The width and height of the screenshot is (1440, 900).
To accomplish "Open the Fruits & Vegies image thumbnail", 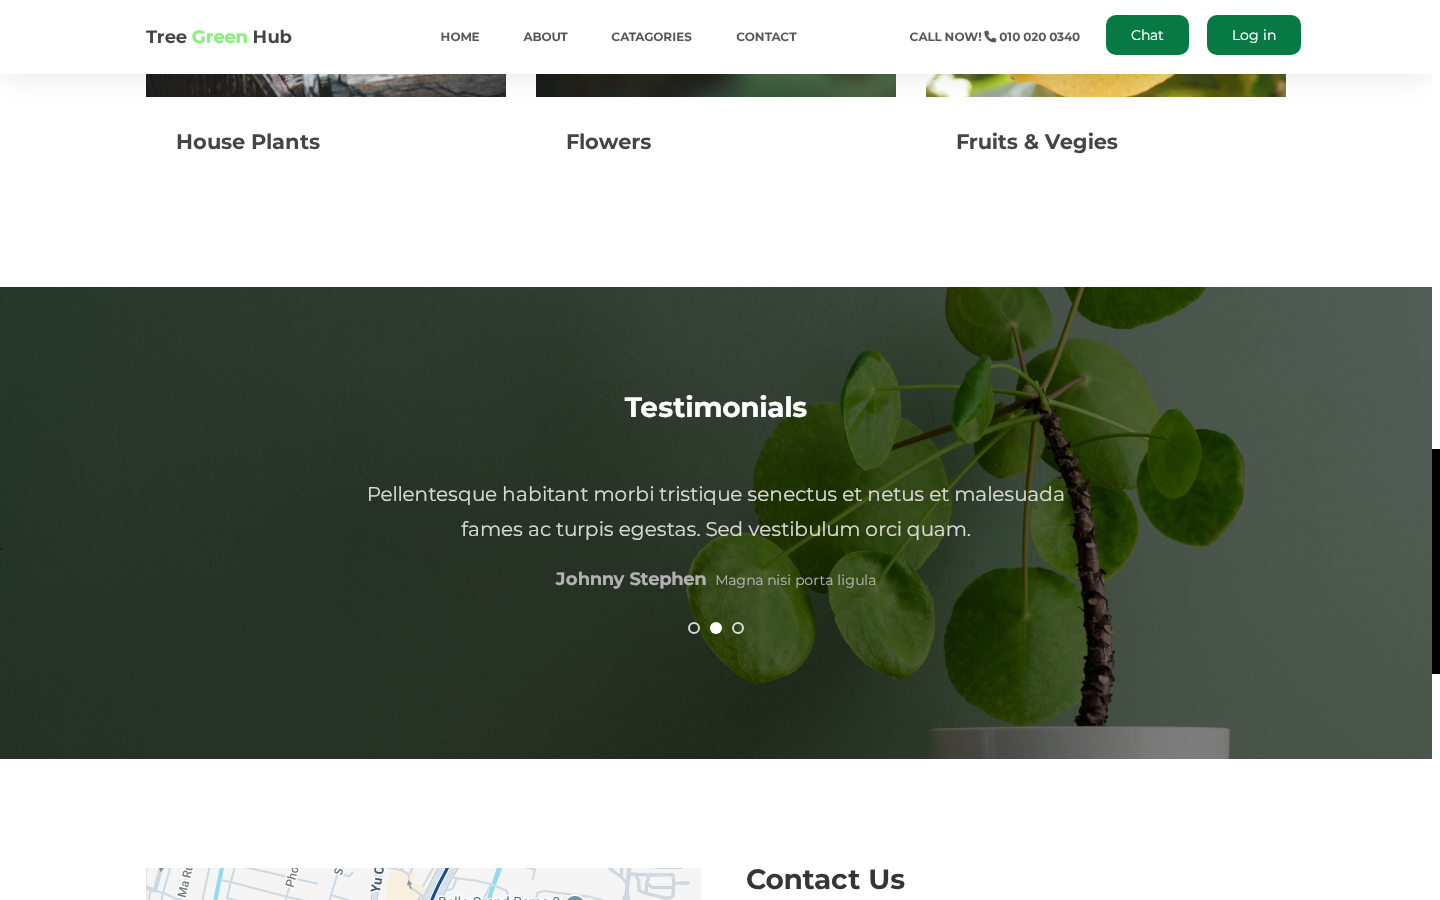I will point(1106,86).
